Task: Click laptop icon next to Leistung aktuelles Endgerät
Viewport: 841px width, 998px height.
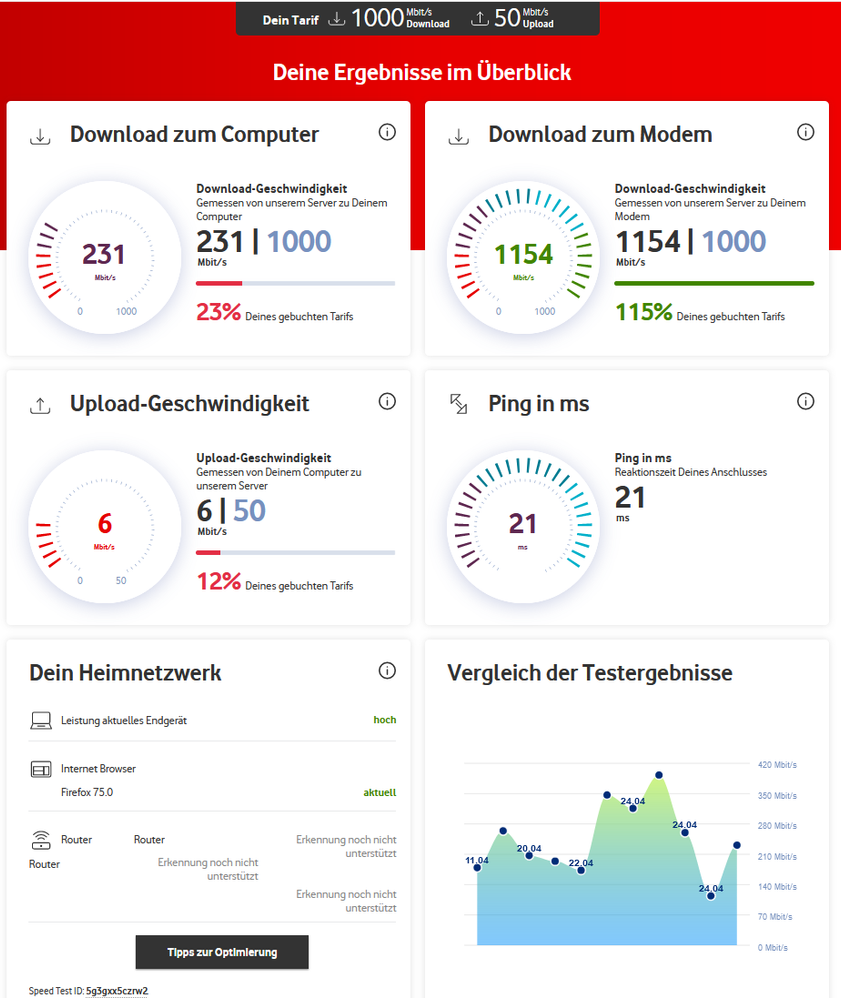Action: (41, 720)
